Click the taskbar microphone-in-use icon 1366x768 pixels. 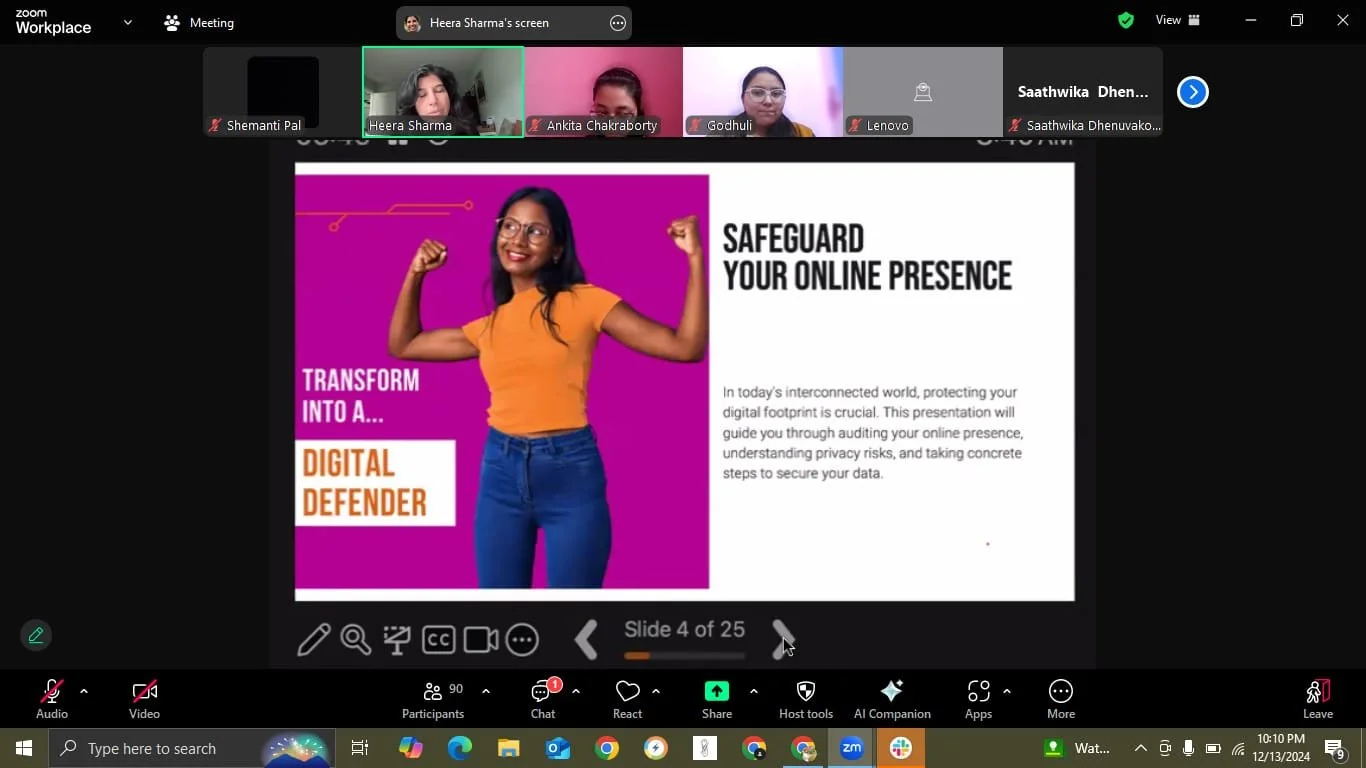(x=1189, y=748)
